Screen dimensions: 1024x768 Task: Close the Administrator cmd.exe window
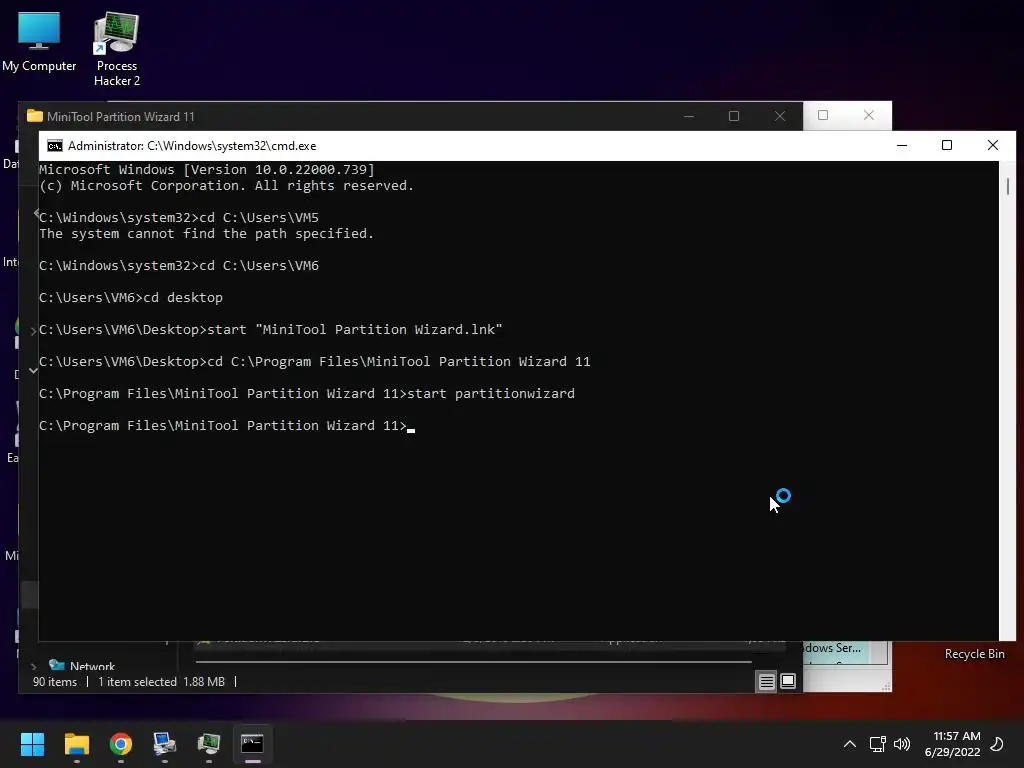[993, 146]
